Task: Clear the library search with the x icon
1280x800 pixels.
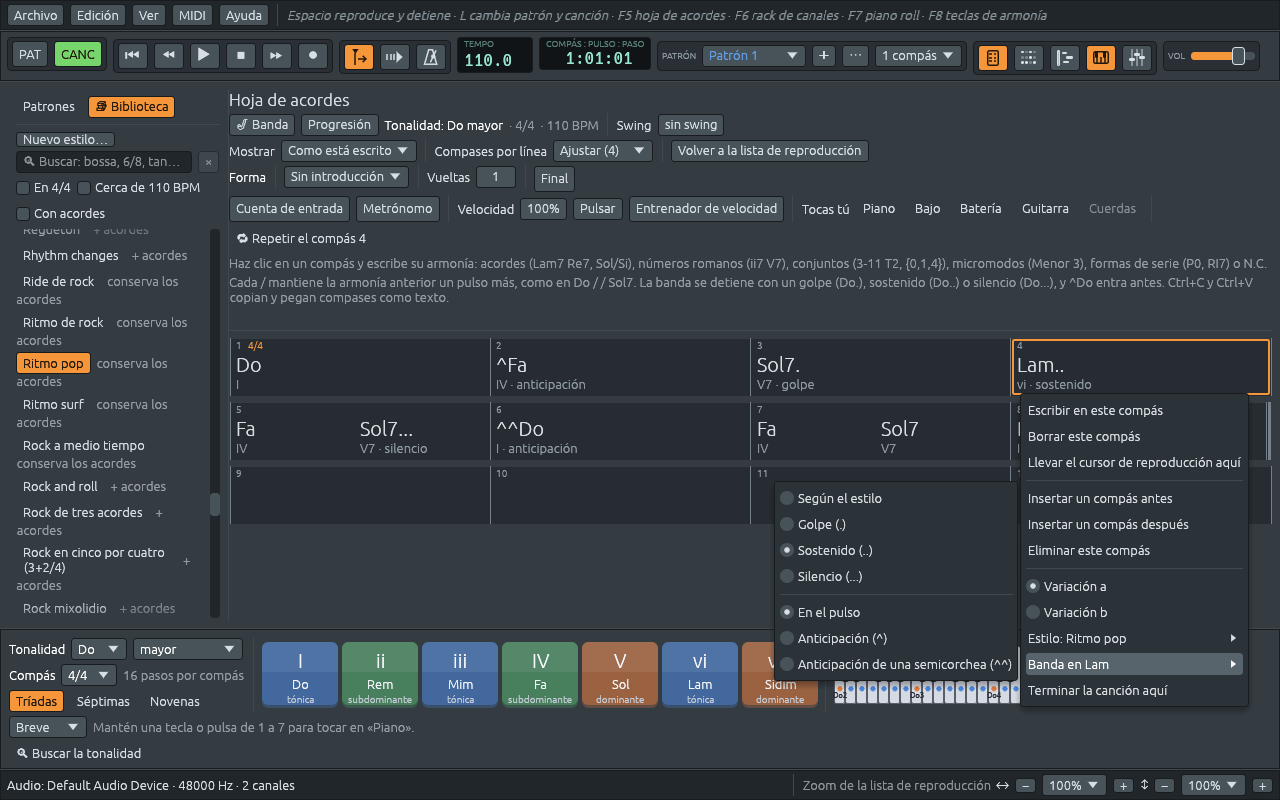Action: point(207,162)
